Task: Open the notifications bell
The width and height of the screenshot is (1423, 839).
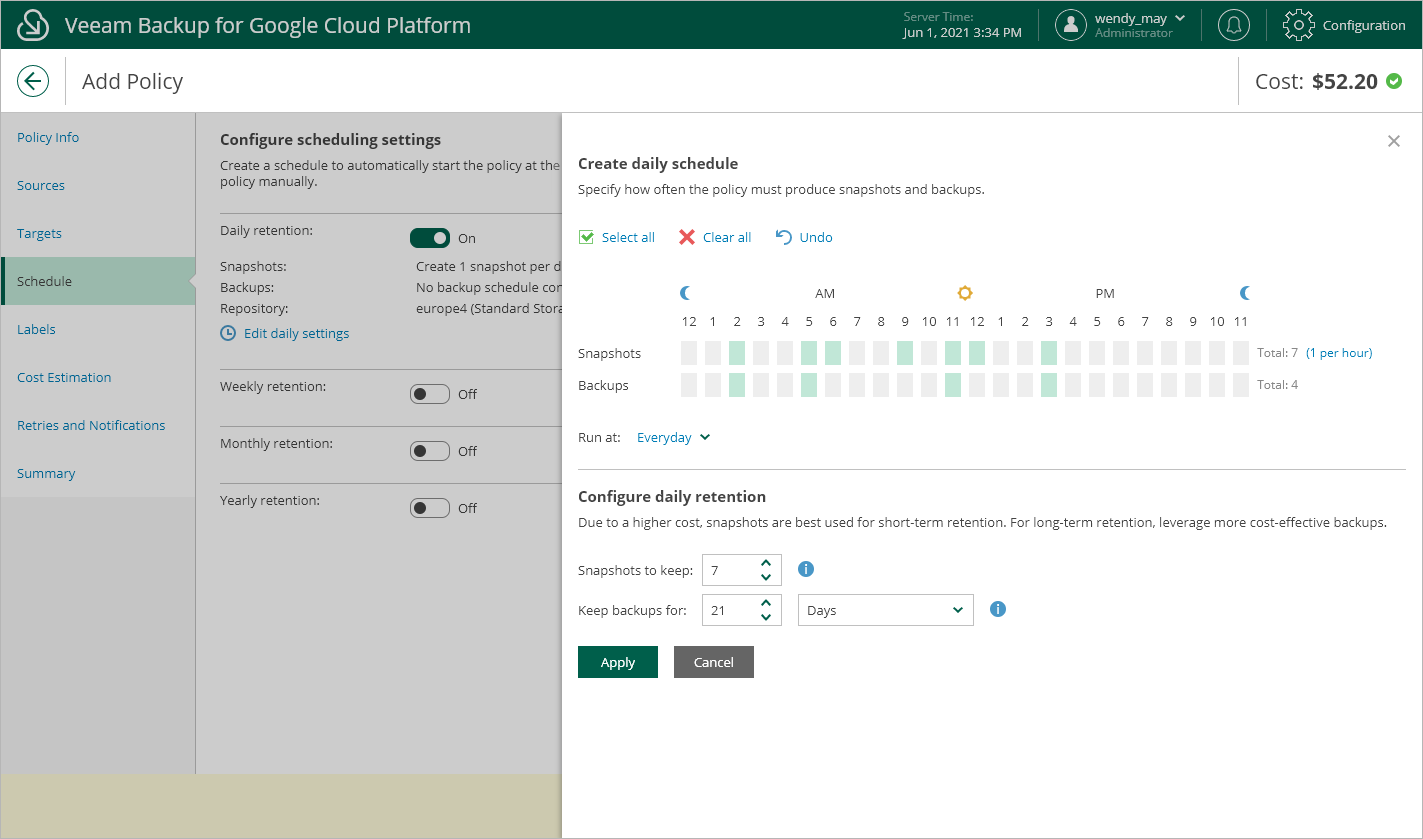Action: (1234, 25)
